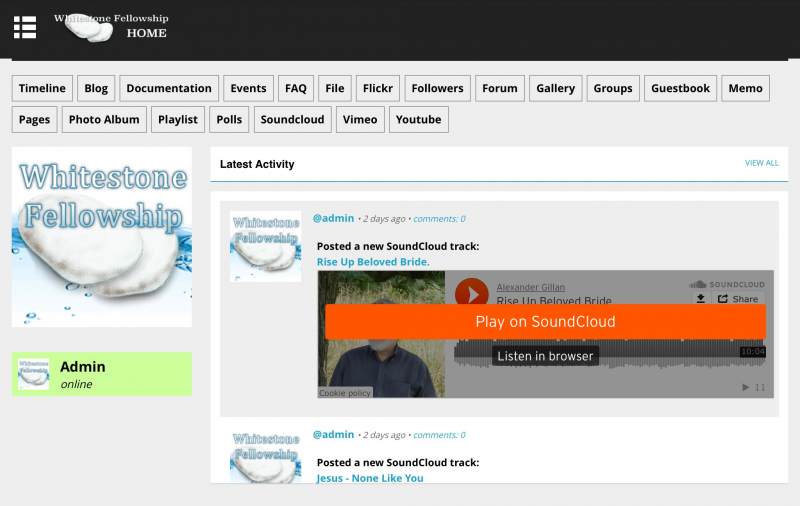Open the Alexander Gillan artist link
The height and width of the screenshot is (506, 800).
pyautogui.click(x=531, y=286)
